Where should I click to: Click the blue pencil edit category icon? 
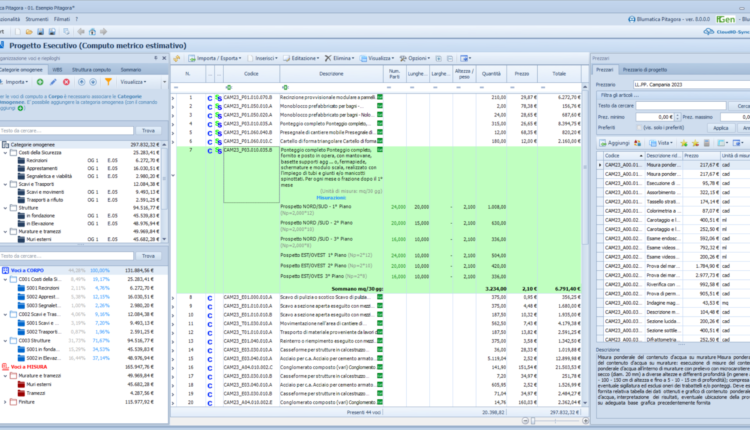click(53, 82)
